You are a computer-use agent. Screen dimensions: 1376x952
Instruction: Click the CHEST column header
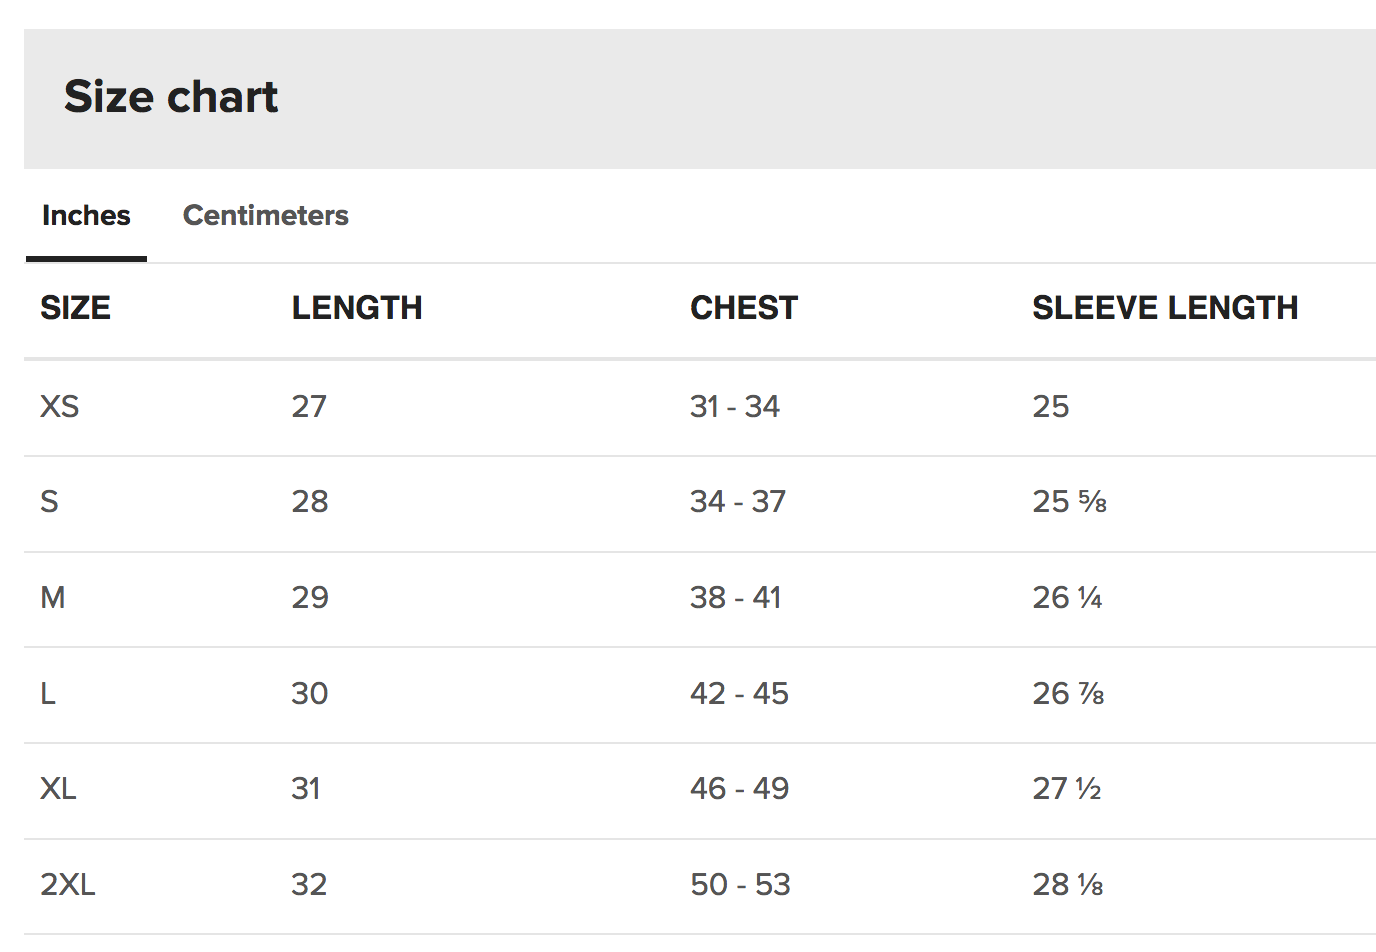pyautogui.click(x=743, y=308)
